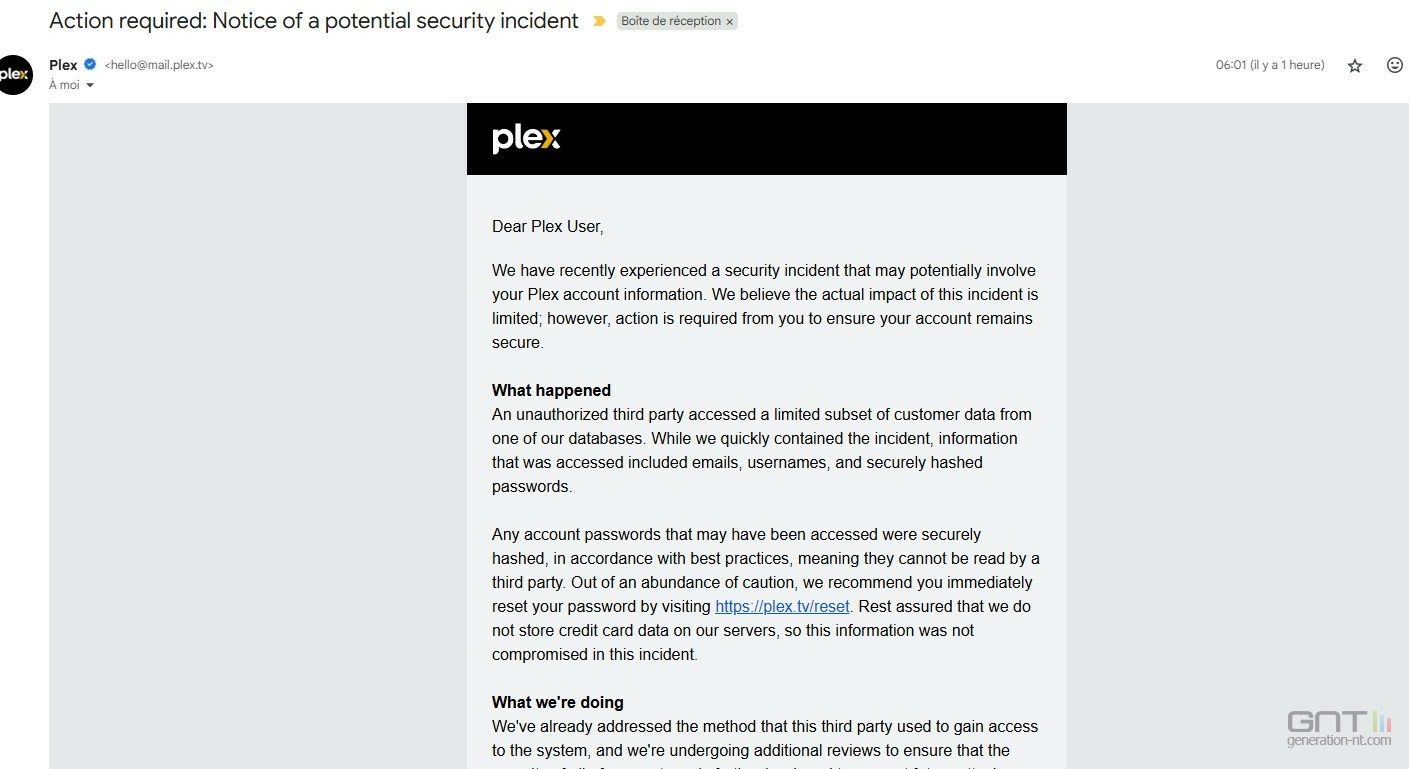Screen dimensions: 1409x769
Task: Click the sender name Plex
Action: click(63, 65)
